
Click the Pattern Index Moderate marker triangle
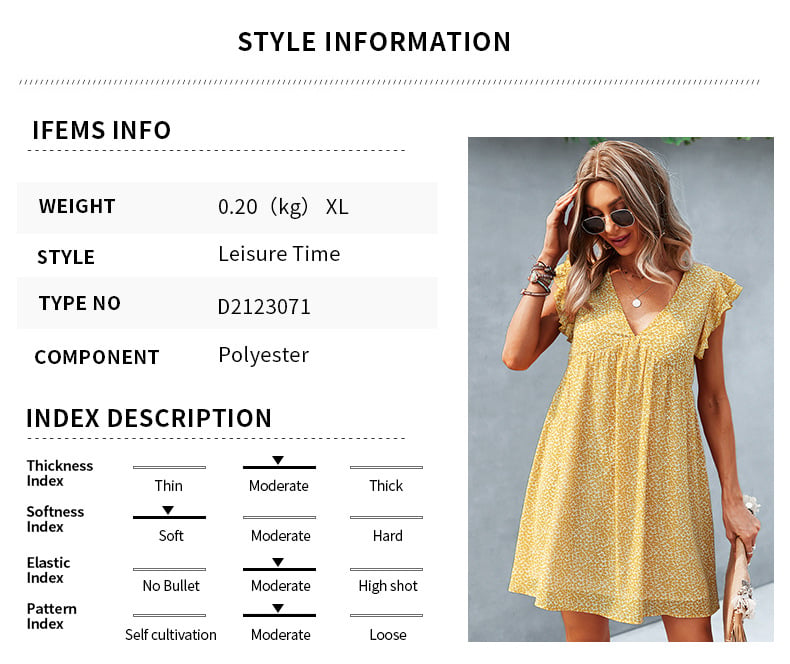[x=278, y=608]
